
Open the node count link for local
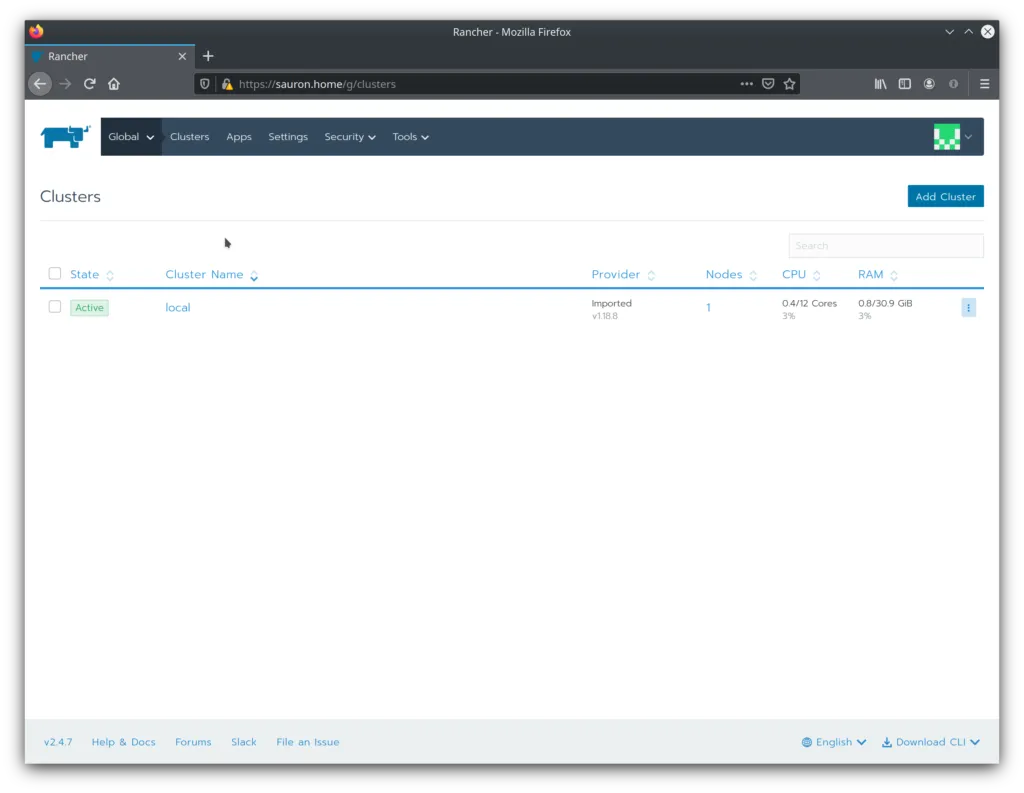point(708,308)
